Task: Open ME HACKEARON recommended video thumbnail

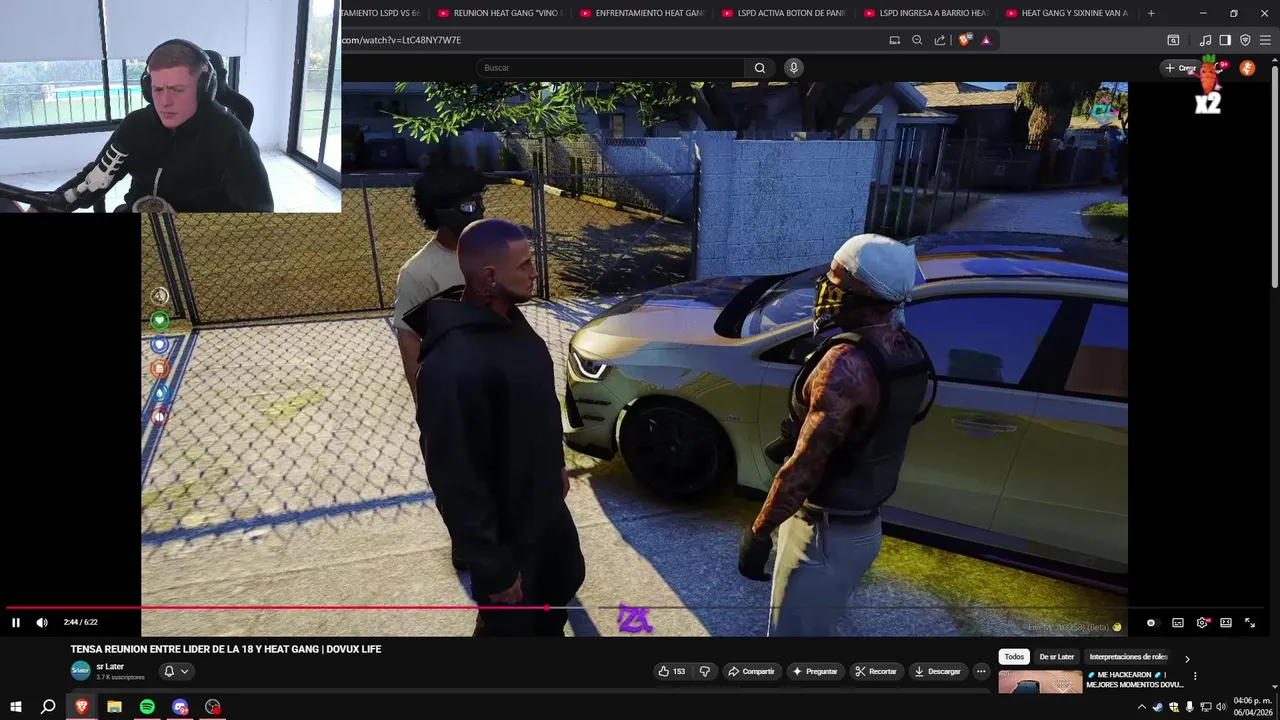Action: coord(1040,681)
